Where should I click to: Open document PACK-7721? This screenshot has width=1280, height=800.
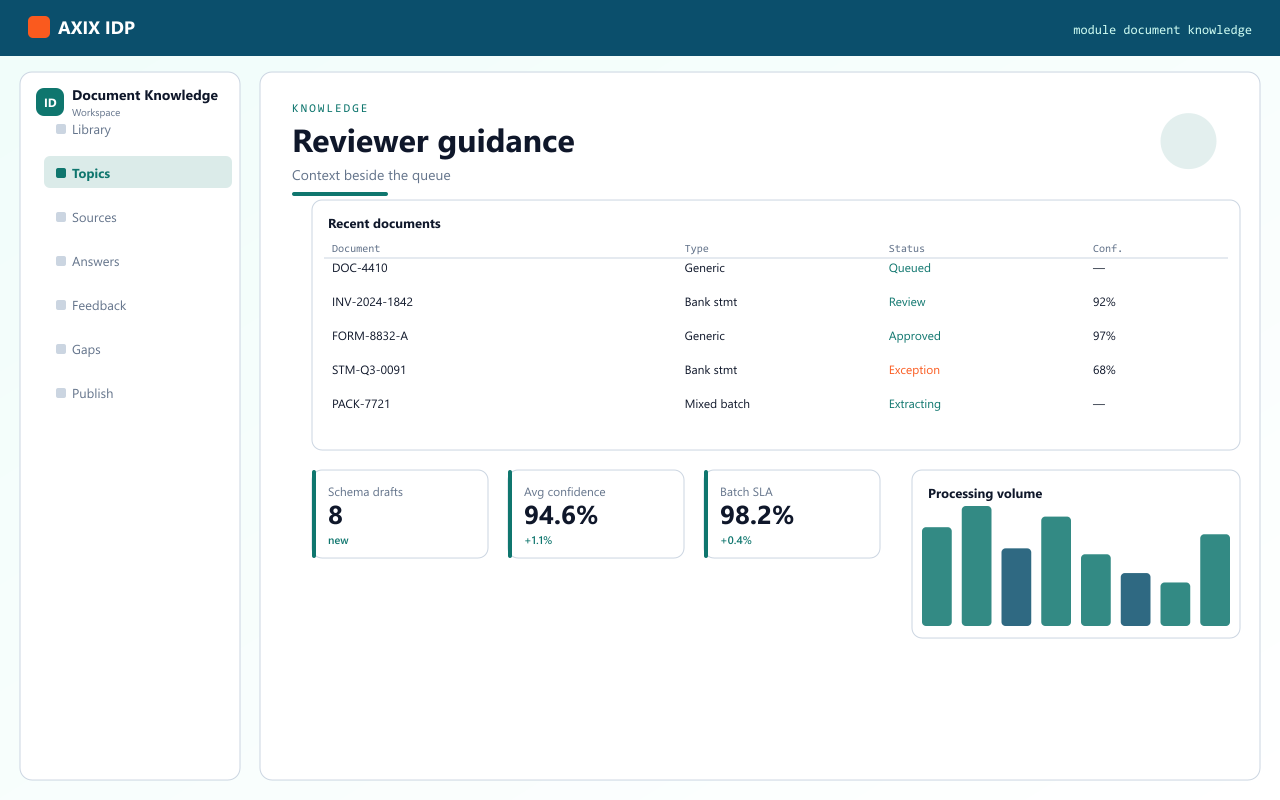(x=776, y=404)
